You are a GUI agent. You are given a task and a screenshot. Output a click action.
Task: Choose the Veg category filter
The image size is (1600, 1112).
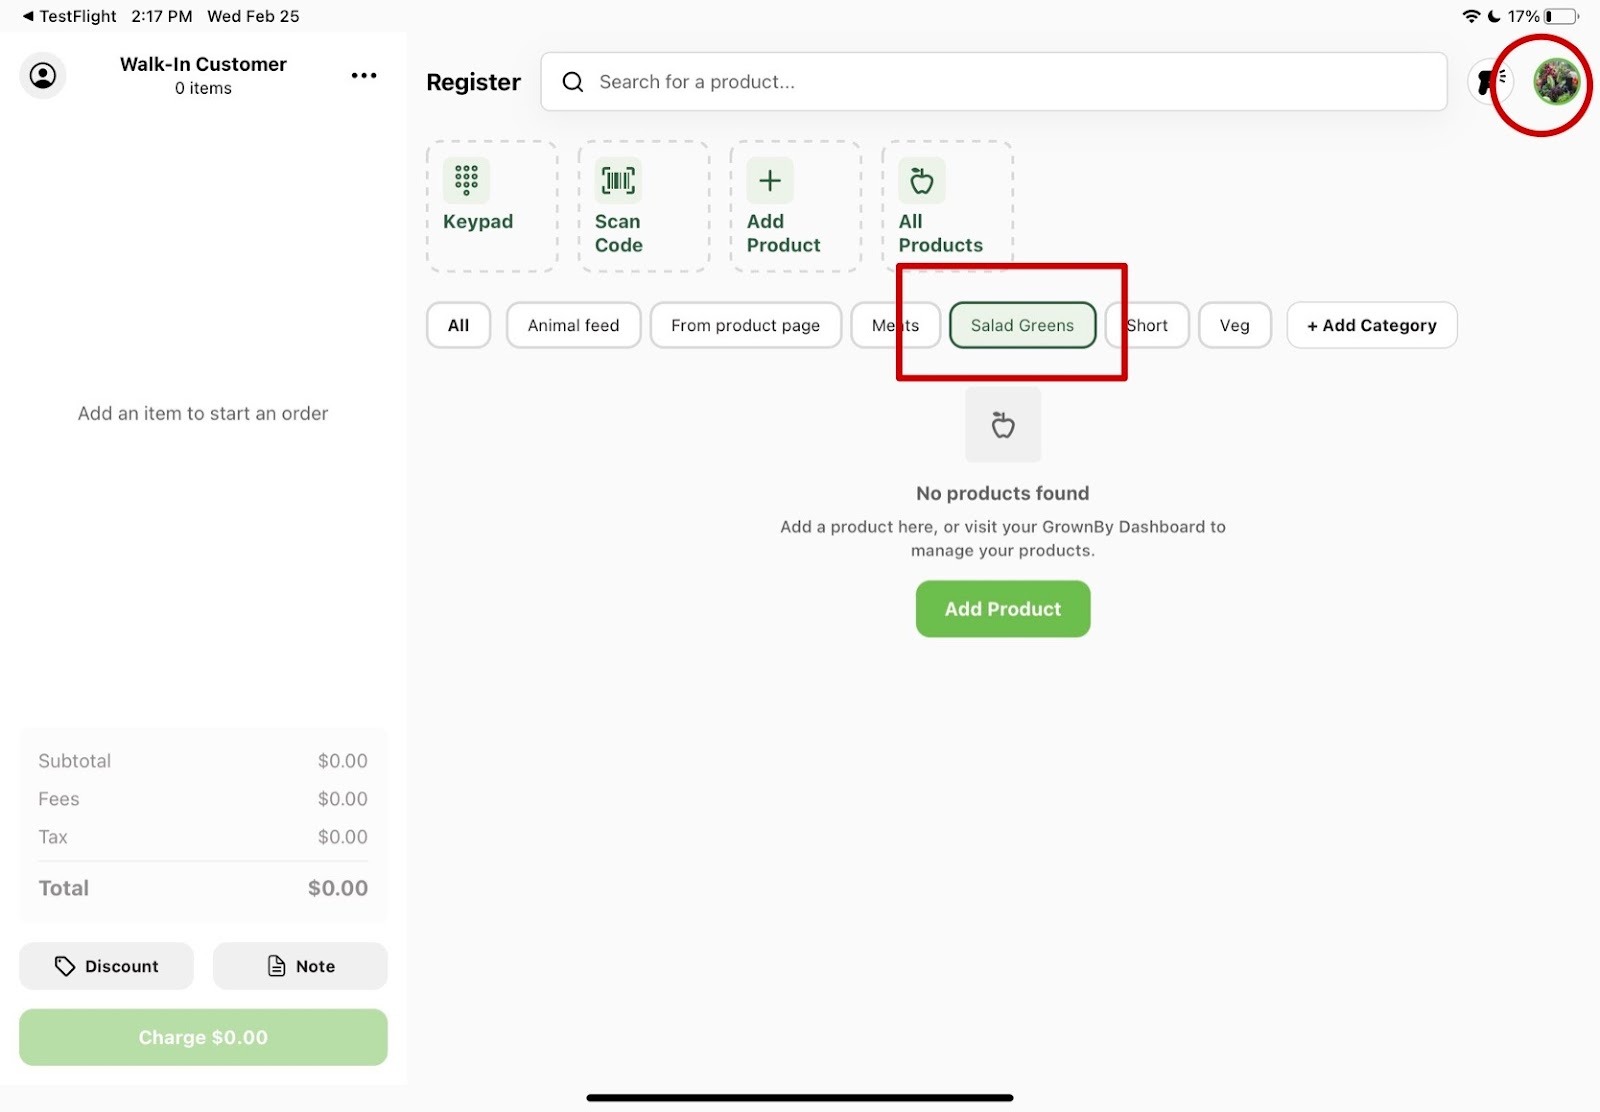[1234, 325]
